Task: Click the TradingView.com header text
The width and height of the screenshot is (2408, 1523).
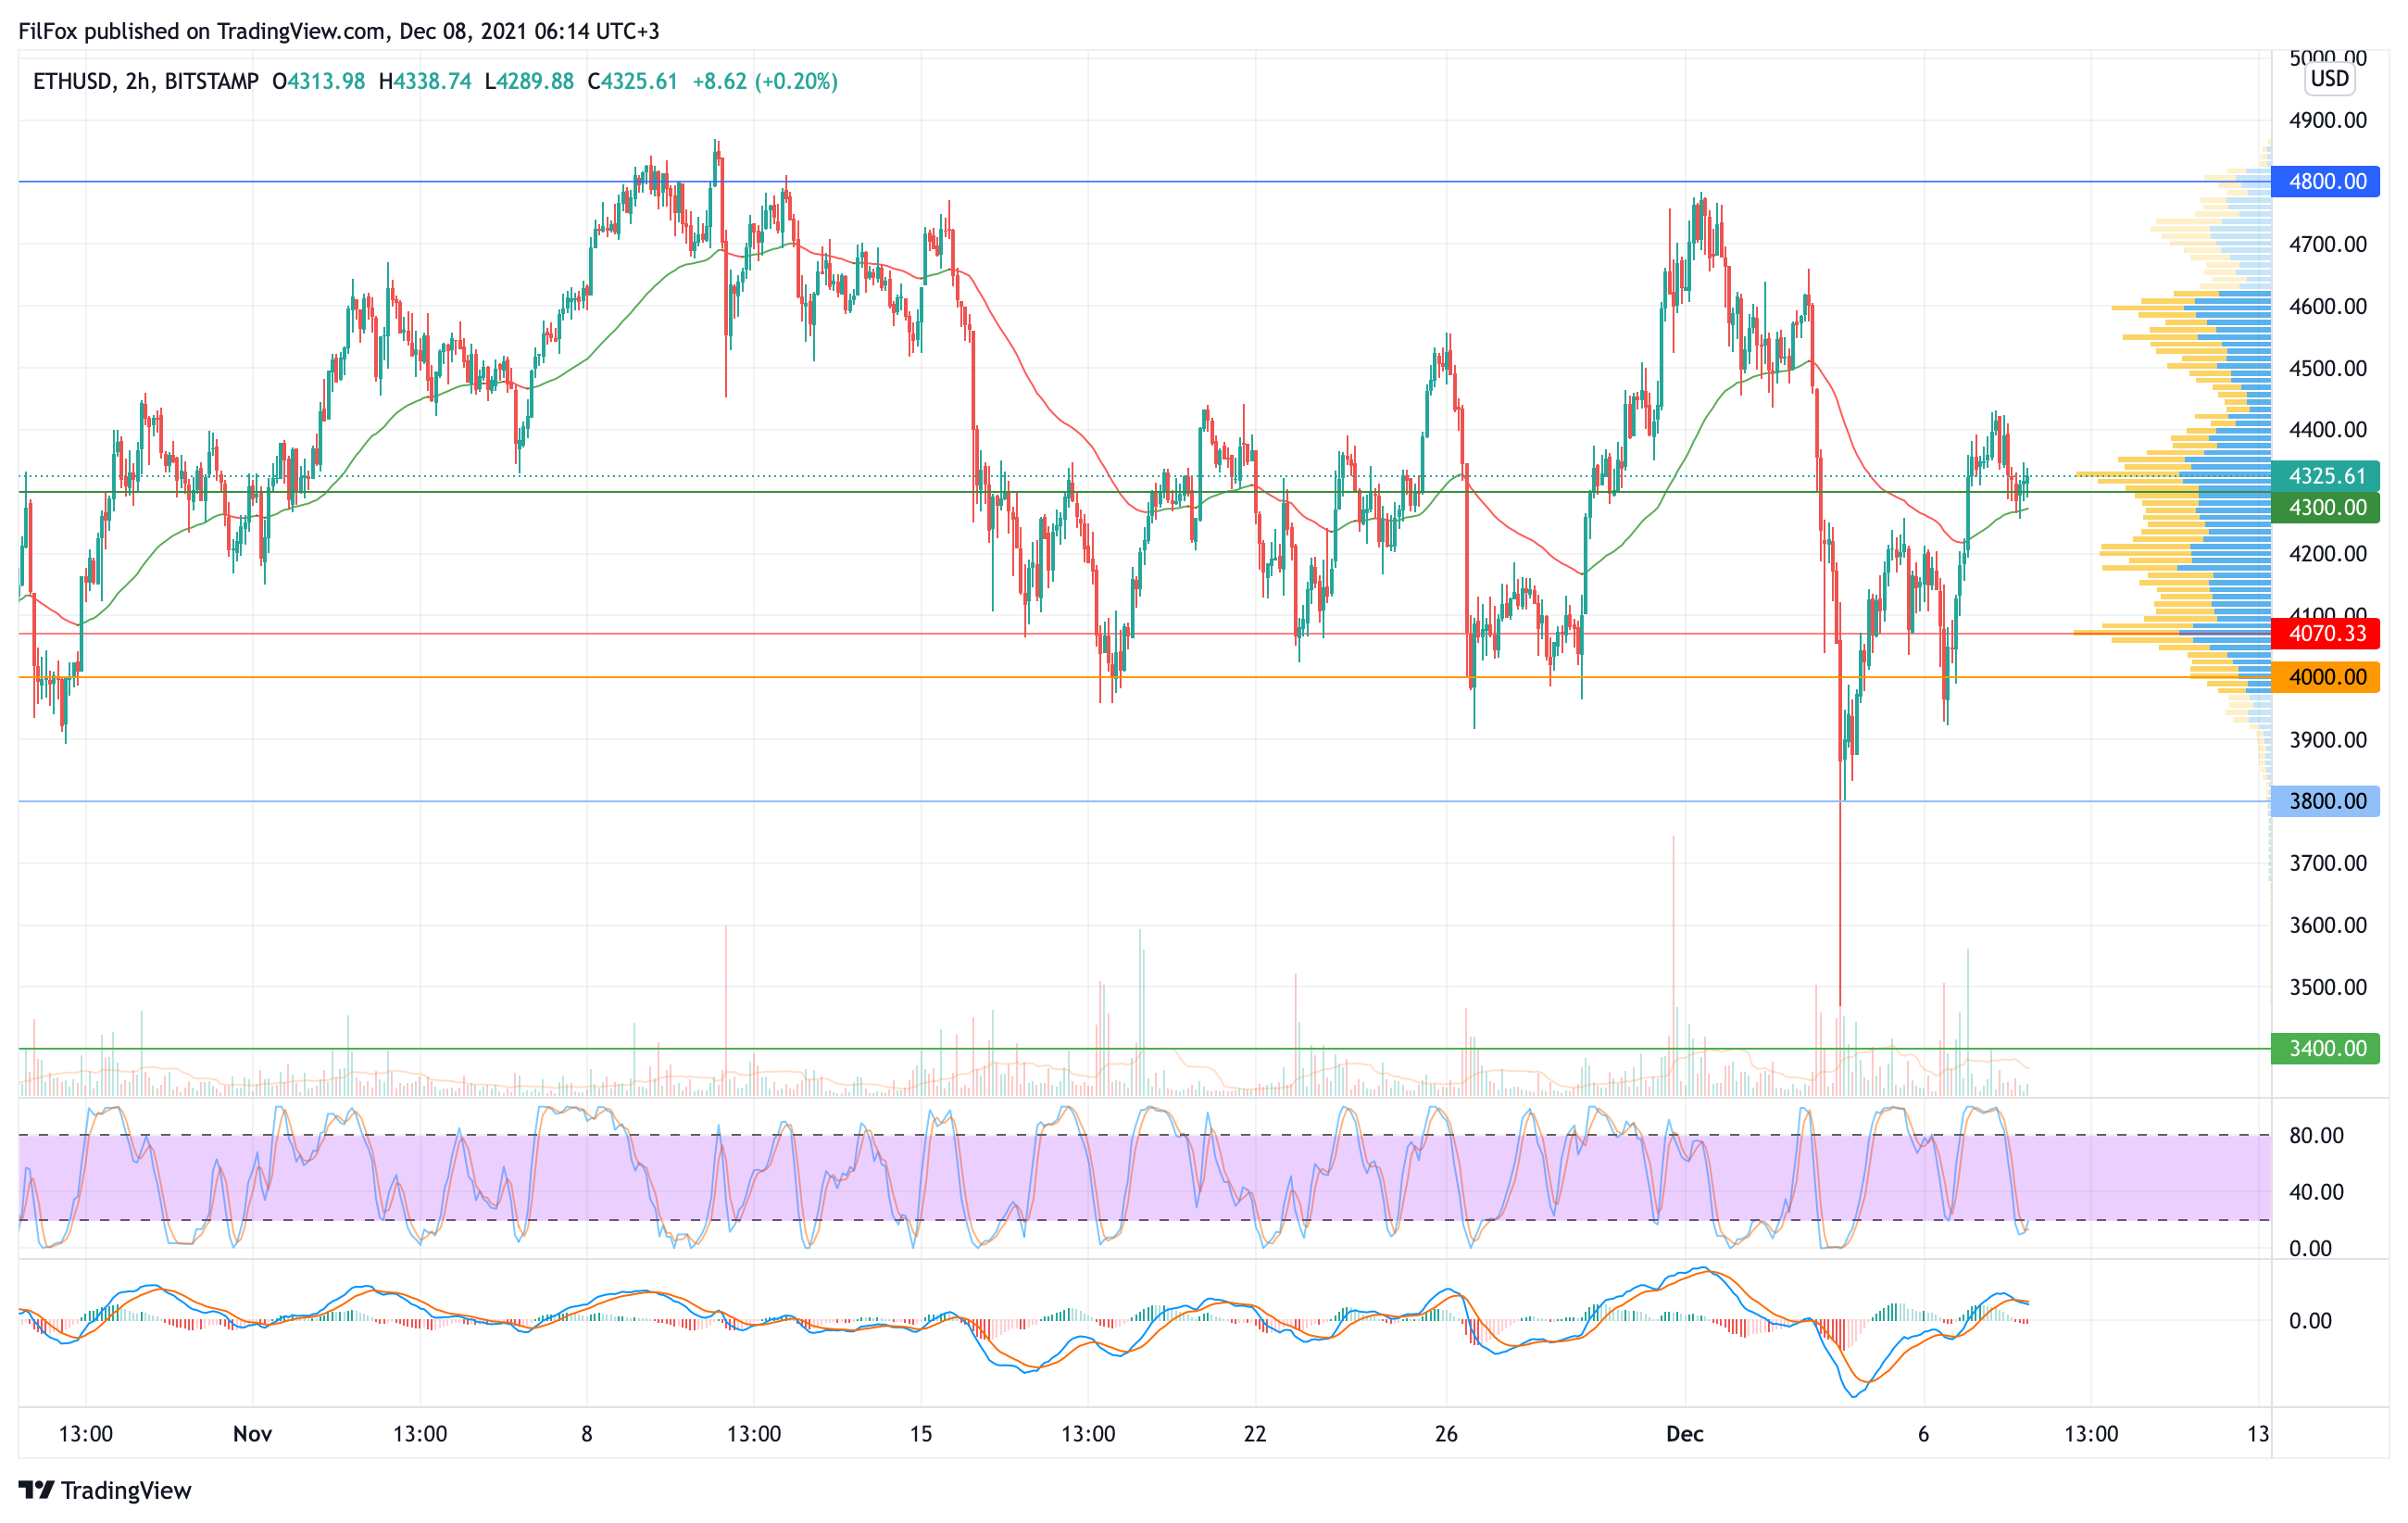Action: tap(300, 31)
